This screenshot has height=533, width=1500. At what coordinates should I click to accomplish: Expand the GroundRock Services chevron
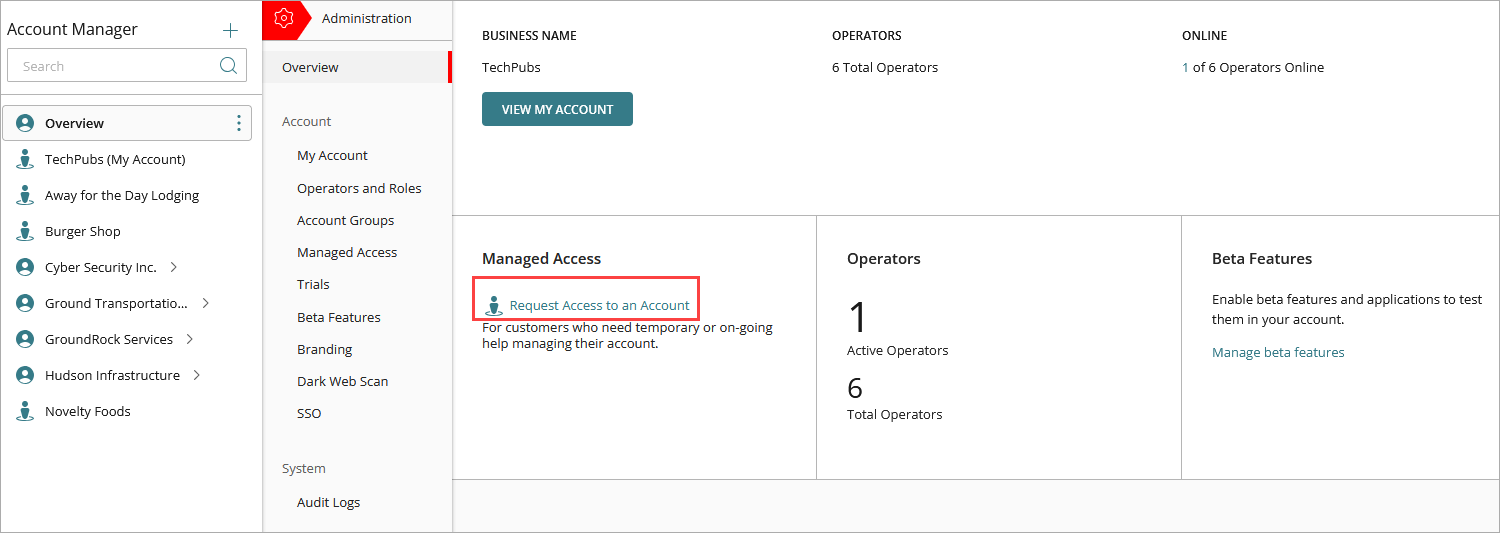click(x=189, y=339)
